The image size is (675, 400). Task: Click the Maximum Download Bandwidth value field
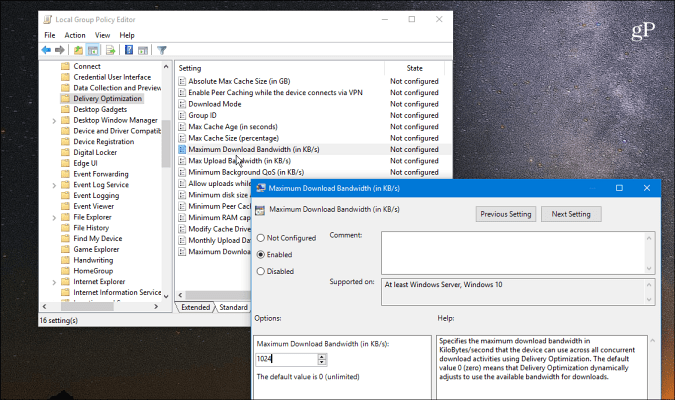click(x=287, y=359)
